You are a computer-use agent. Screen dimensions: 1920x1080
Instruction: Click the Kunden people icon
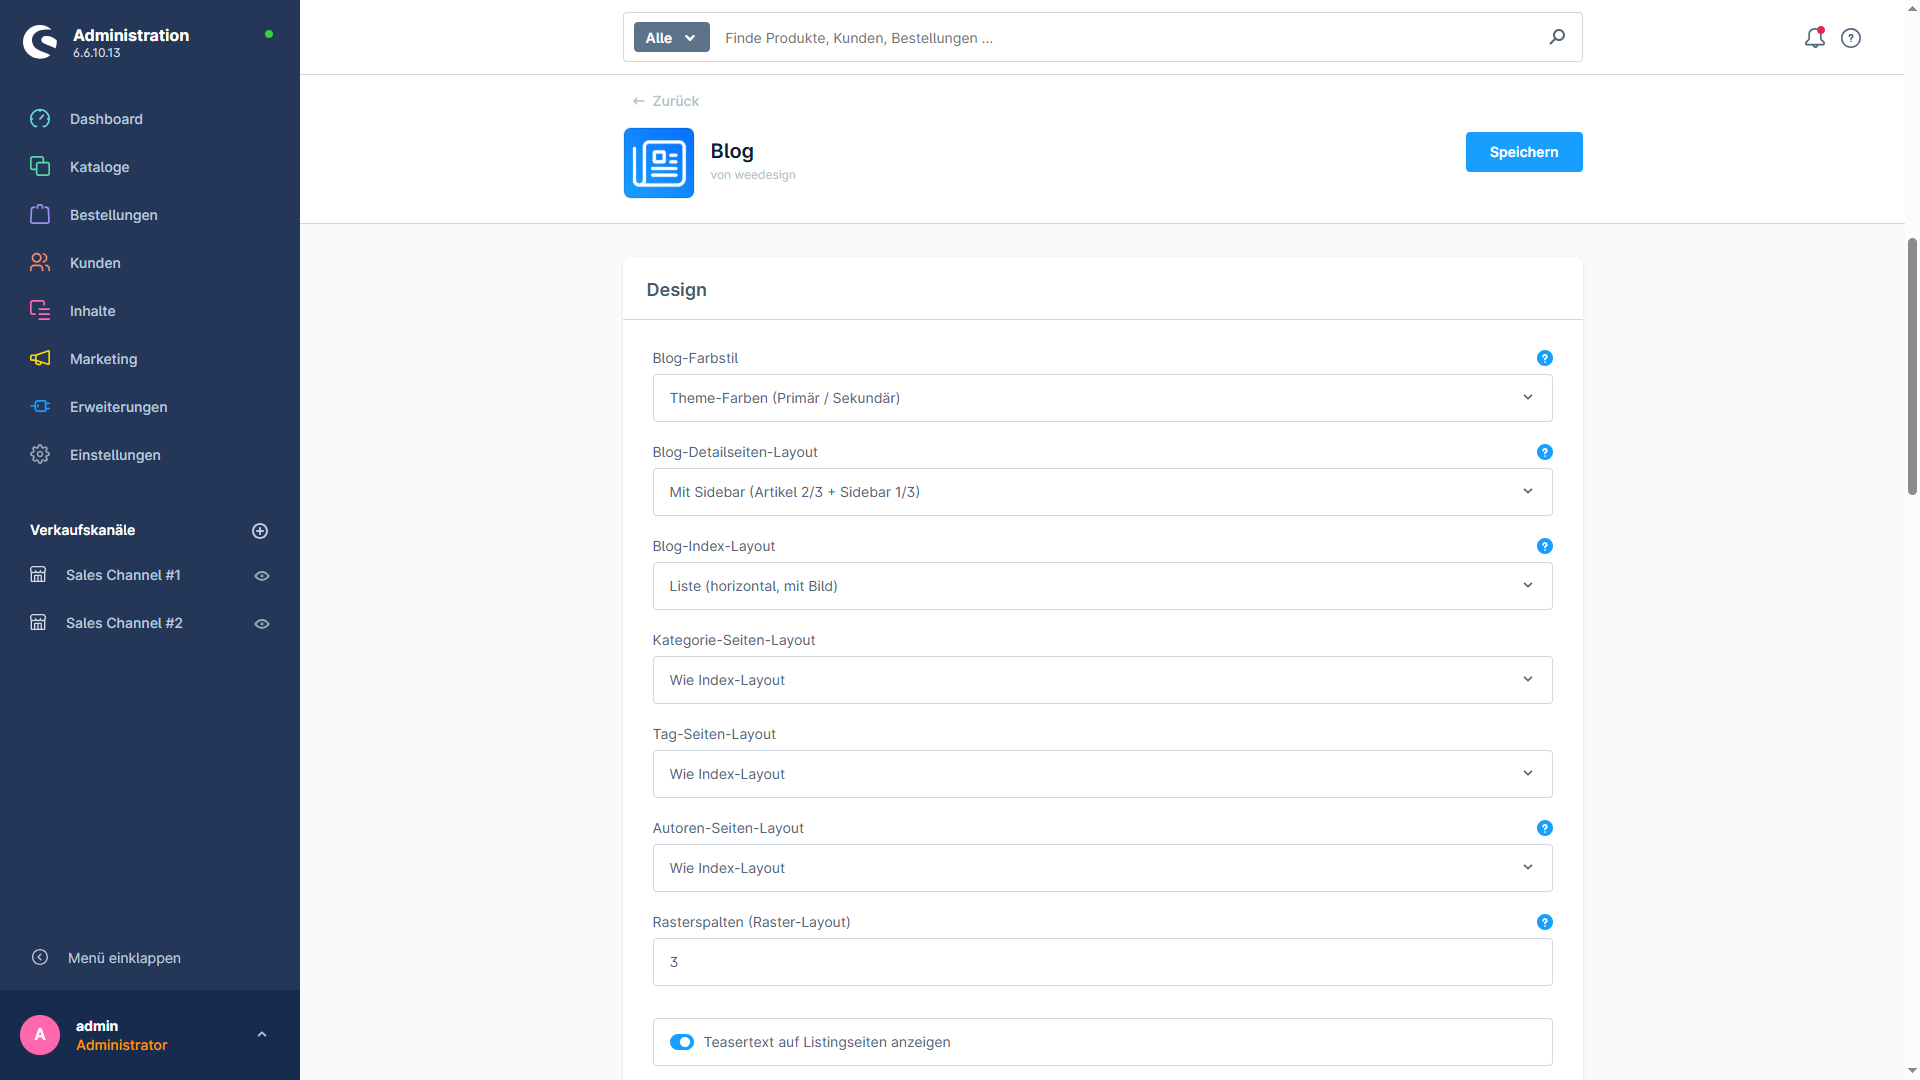(x=40, y=263)
